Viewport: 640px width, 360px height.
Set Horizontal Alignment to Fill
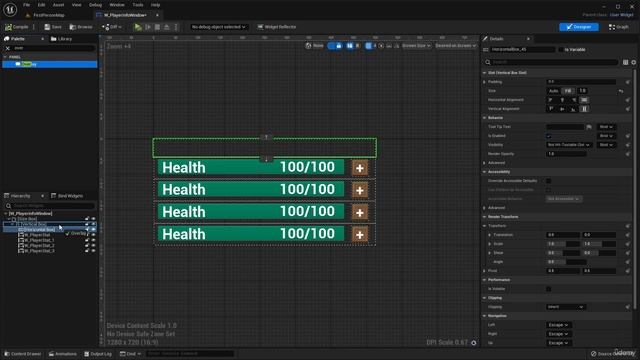tap(584, 100)
